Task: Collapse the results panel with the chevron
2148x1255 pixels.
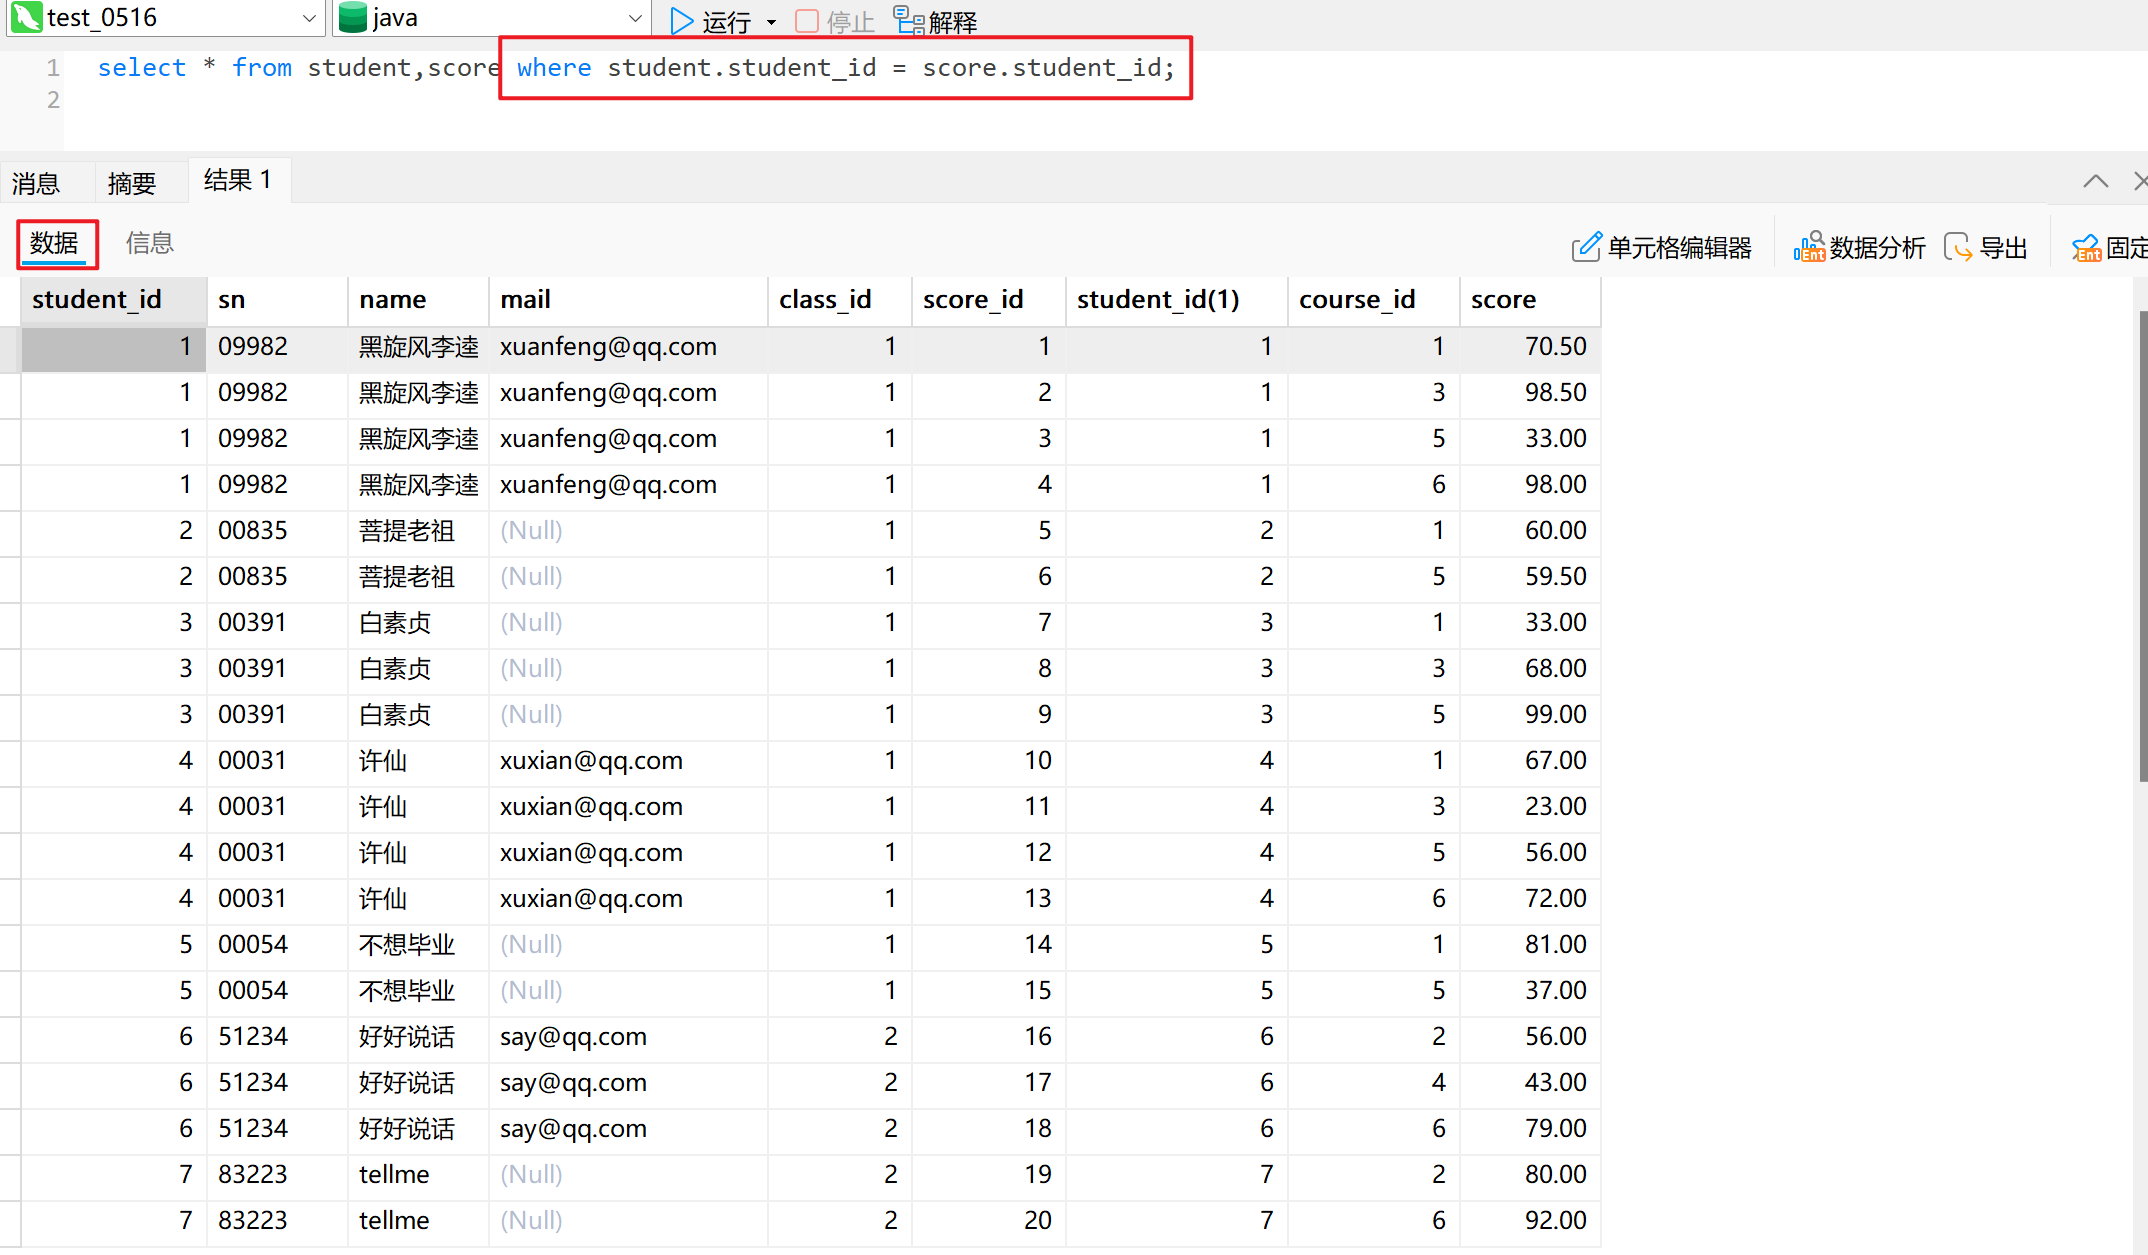Action: coord(2095,181)
